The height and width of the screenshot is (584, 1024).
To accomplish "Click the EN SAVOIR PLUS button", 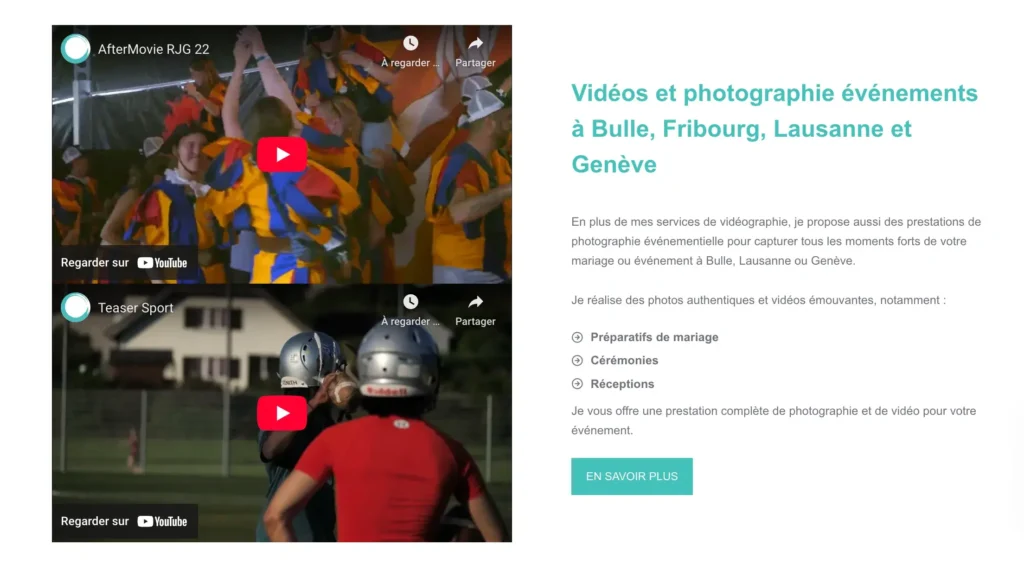I will pyautogui.click(x=632, y=476).
